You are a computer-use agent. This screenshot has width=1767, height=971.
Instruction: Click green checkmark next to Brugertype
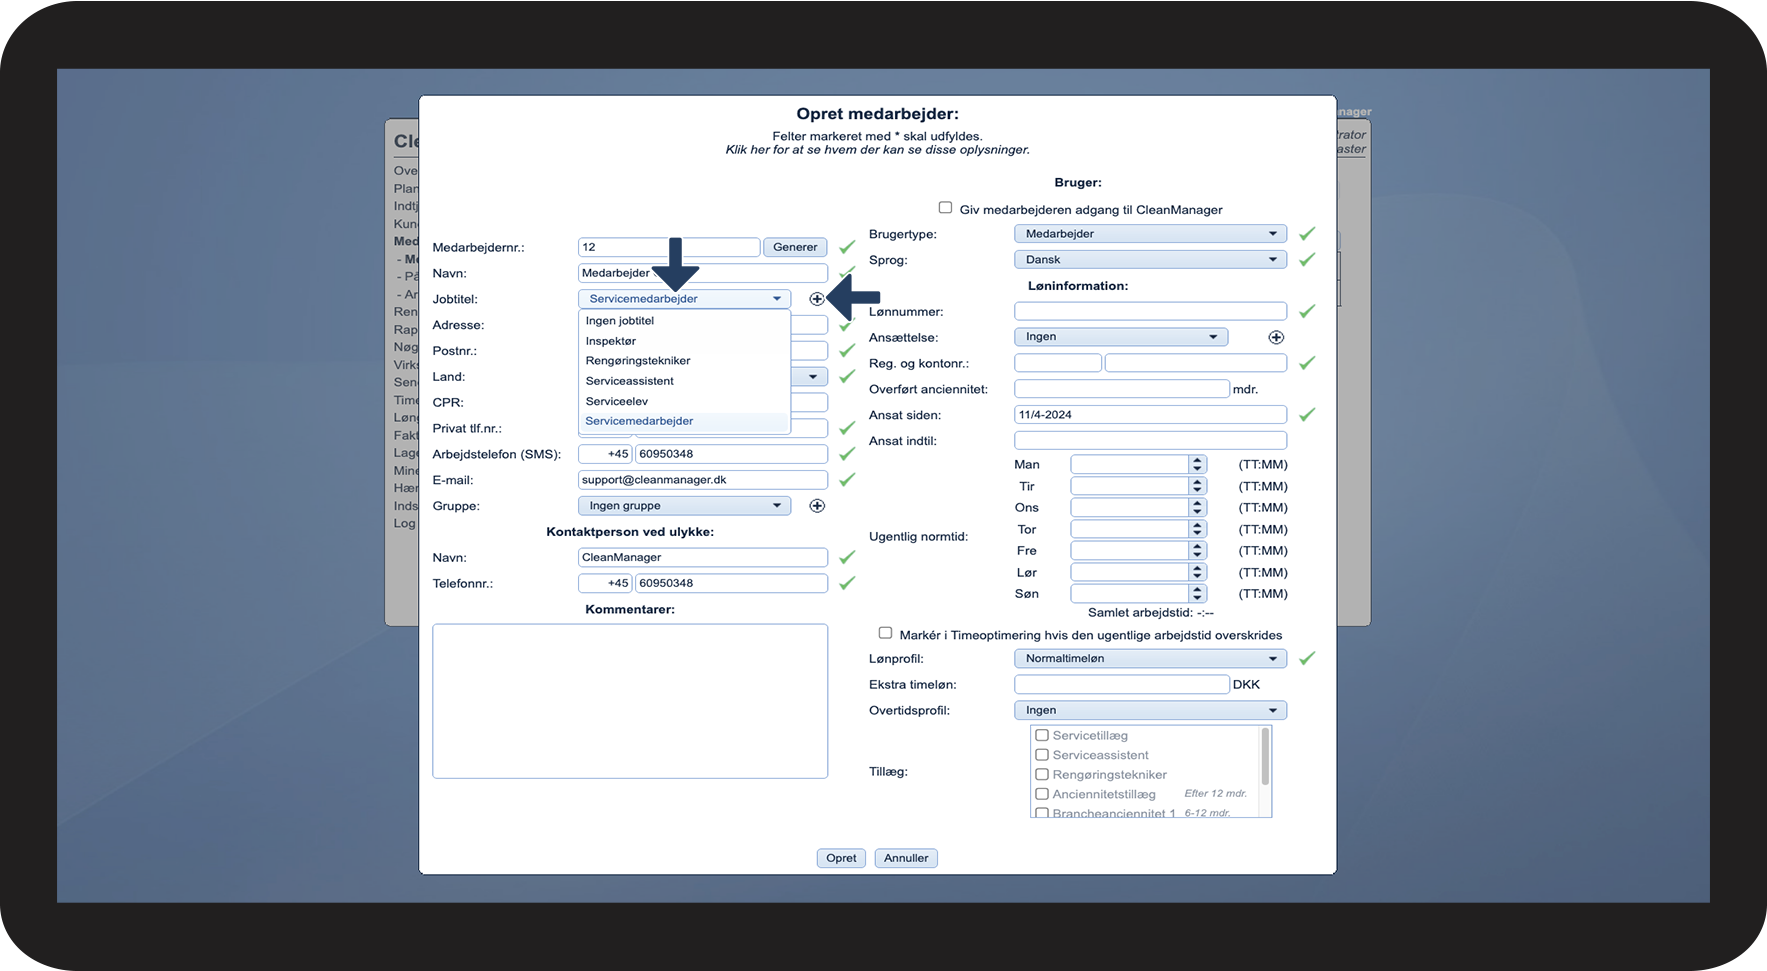point(1306,234)
